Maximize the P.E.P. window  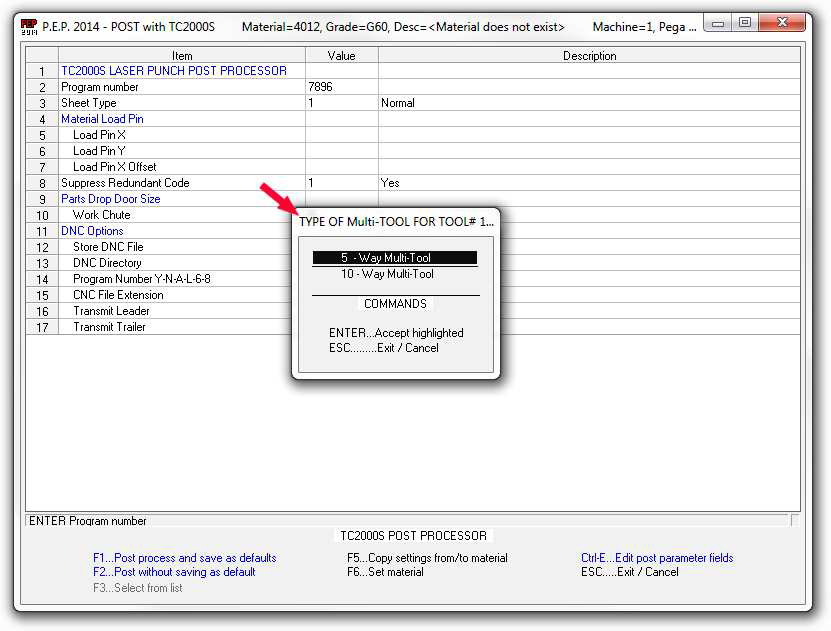point(745,22)
